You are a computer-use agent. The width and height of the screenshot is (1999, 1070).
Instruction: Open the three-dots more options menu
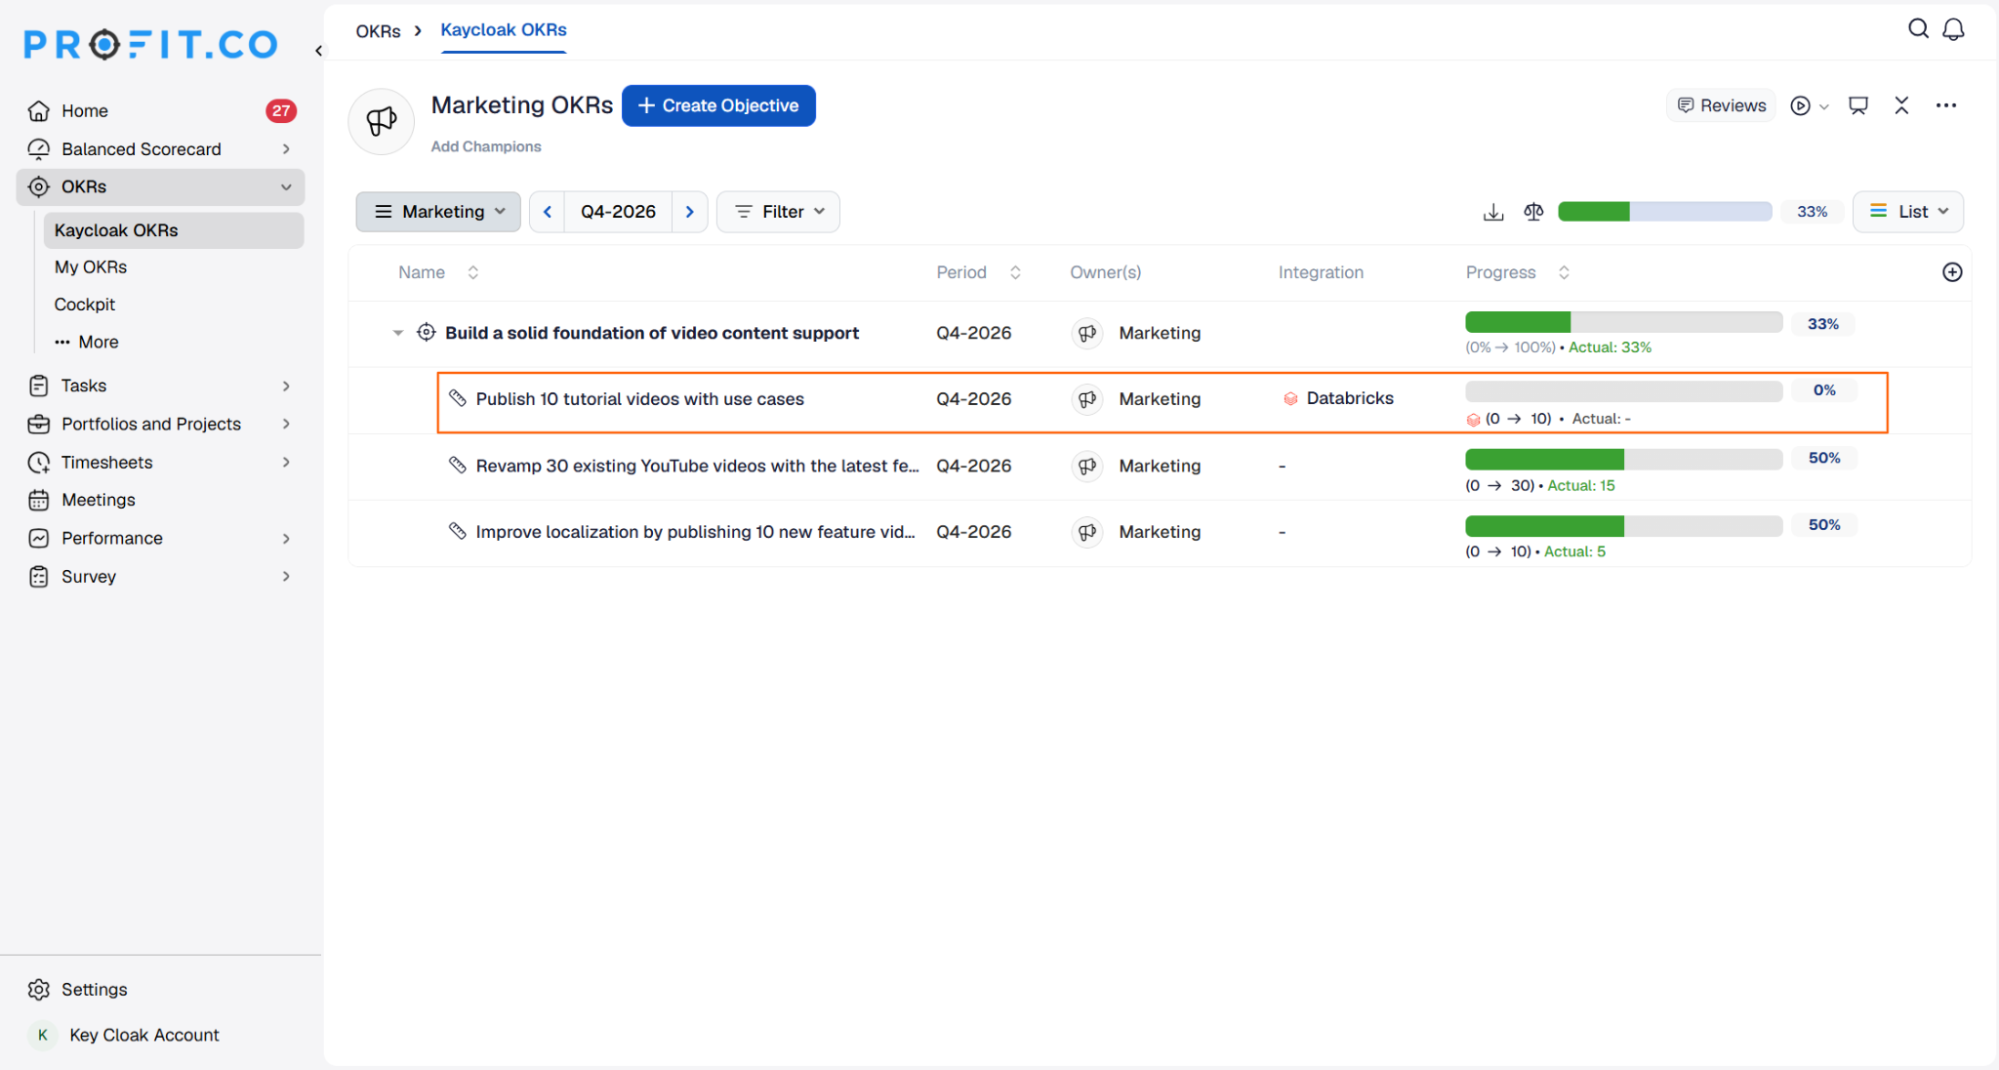1945,105
